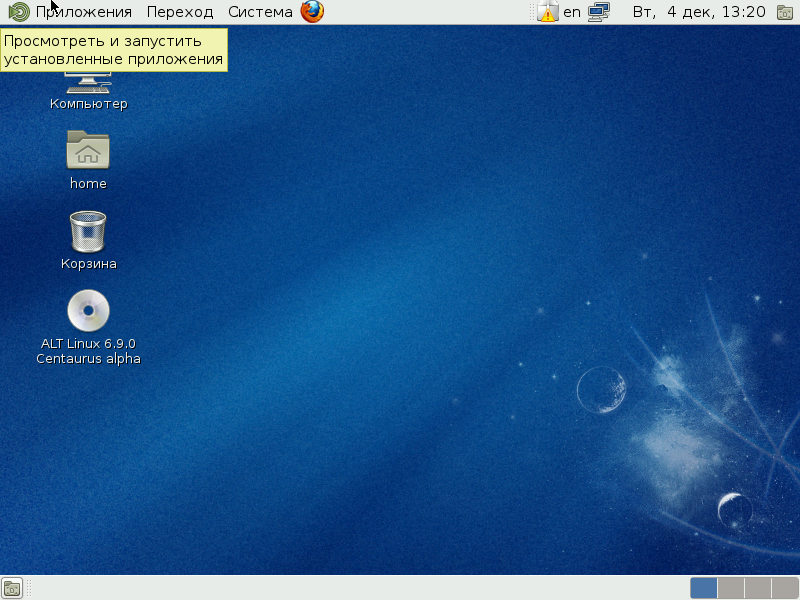
Task: Click the update warning tray icon
Action: click(x=547, y=12)
